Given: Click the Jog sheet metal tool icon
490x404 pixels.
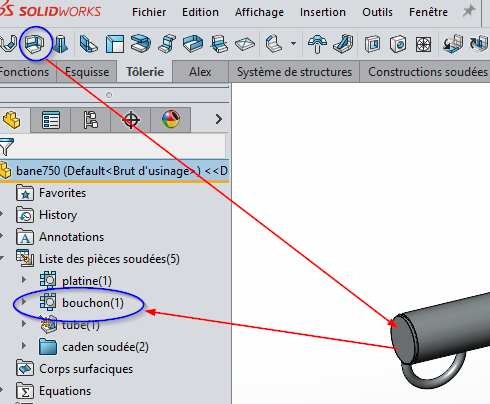Looking at the screenshot, I should coord(167,44).
